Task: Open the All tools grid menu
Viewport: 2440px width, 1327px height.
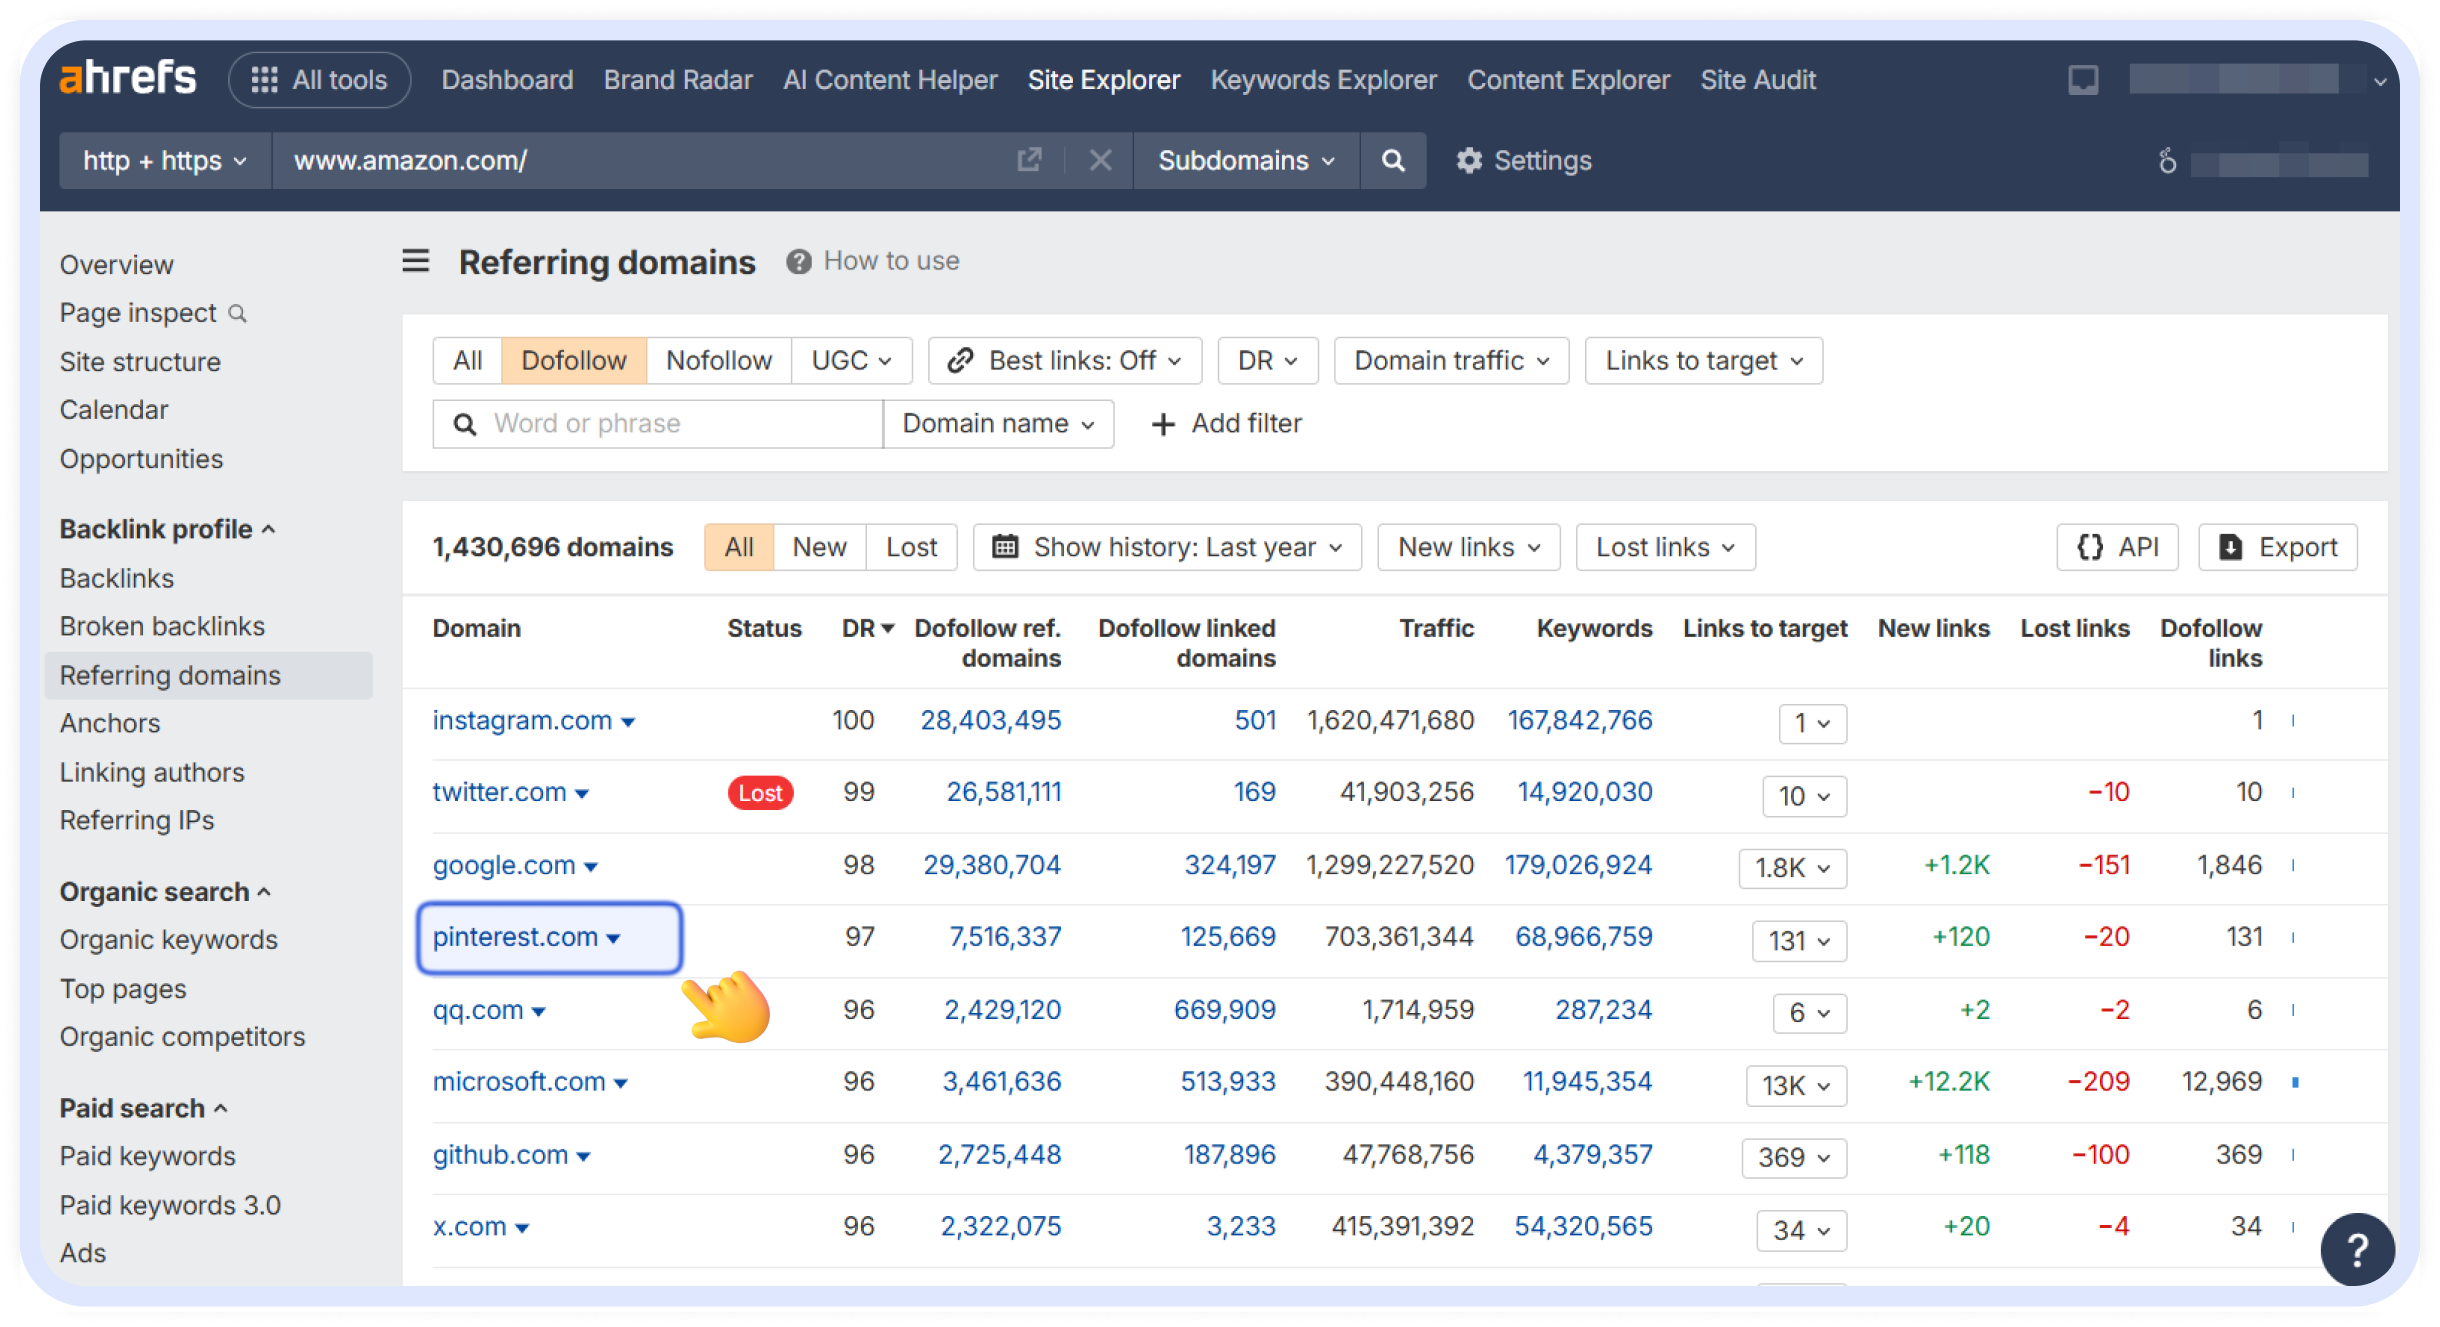Action: tap(319, 79)
